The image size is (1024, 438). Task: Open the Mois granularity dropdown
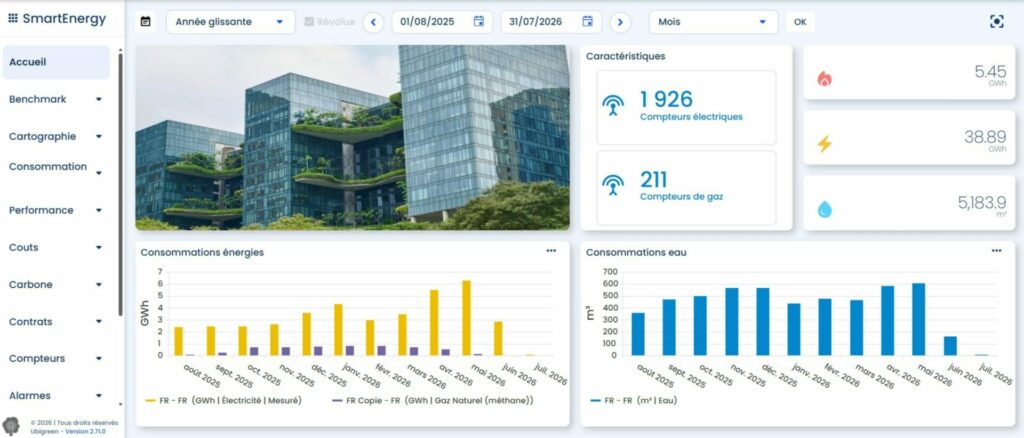pyautogui.click(x=713, y=22)
